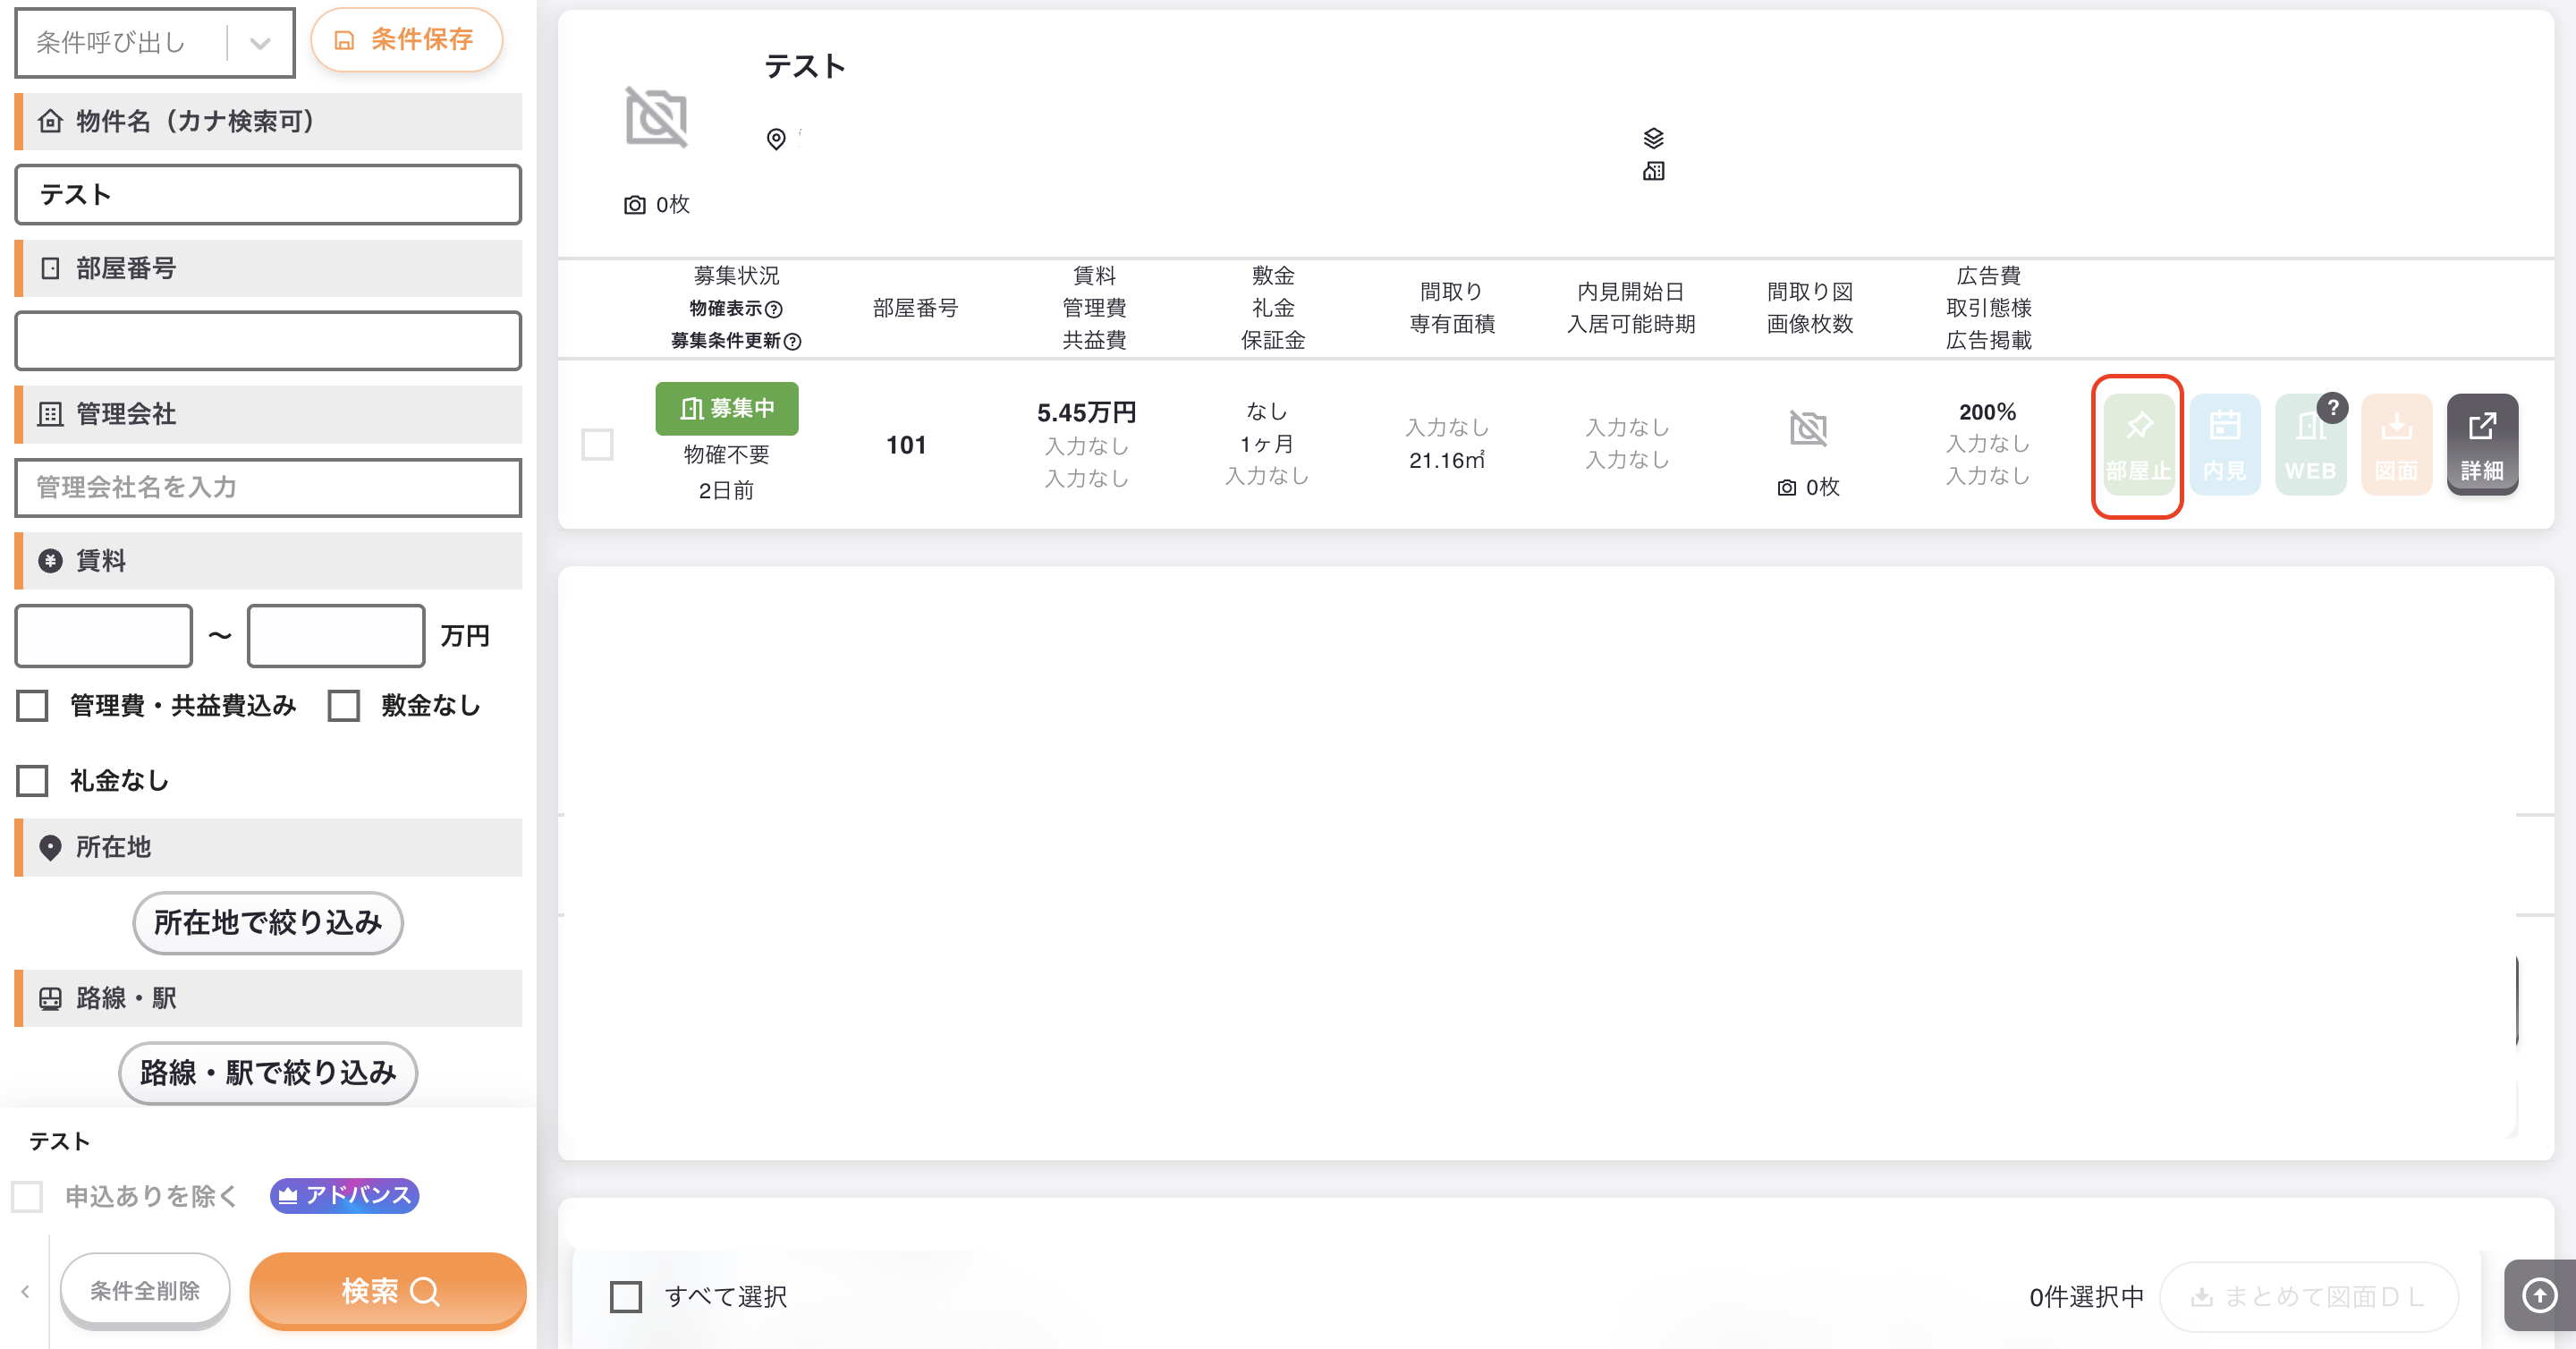Viewport: 2576px width, 1349px height.
Task: Save conditions with 条件保存 button
Action: (406, 40)
